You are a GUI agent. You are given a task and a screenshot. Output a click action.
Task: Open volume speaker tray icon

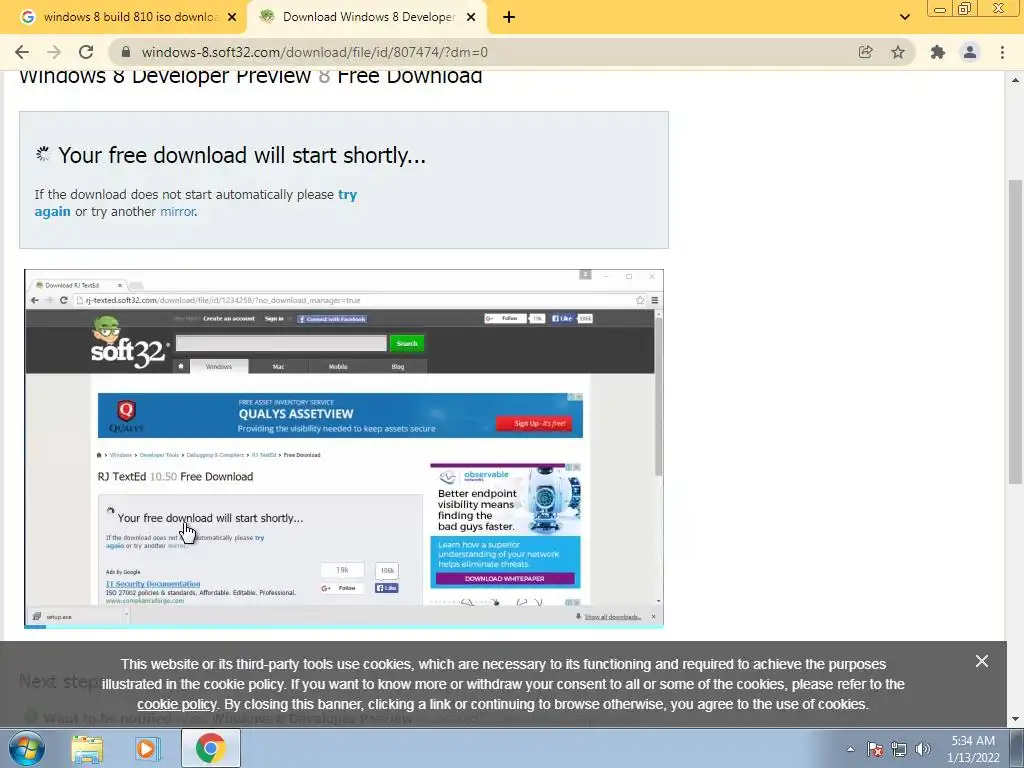[923, 749]
